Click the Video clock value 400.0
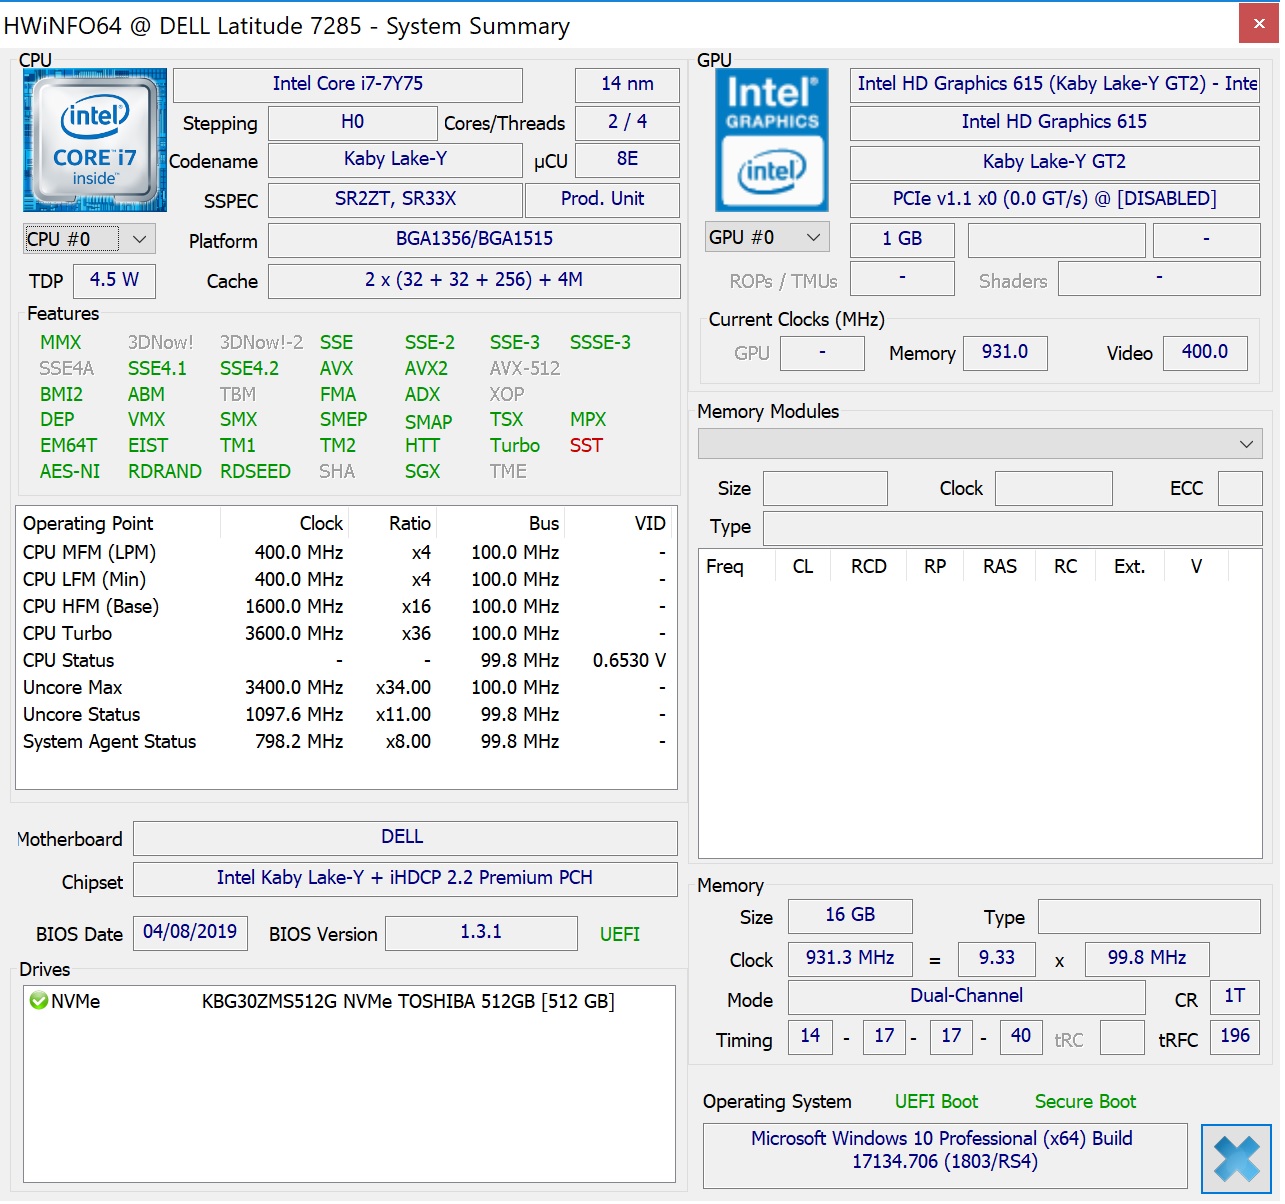 coord(1205,352)
